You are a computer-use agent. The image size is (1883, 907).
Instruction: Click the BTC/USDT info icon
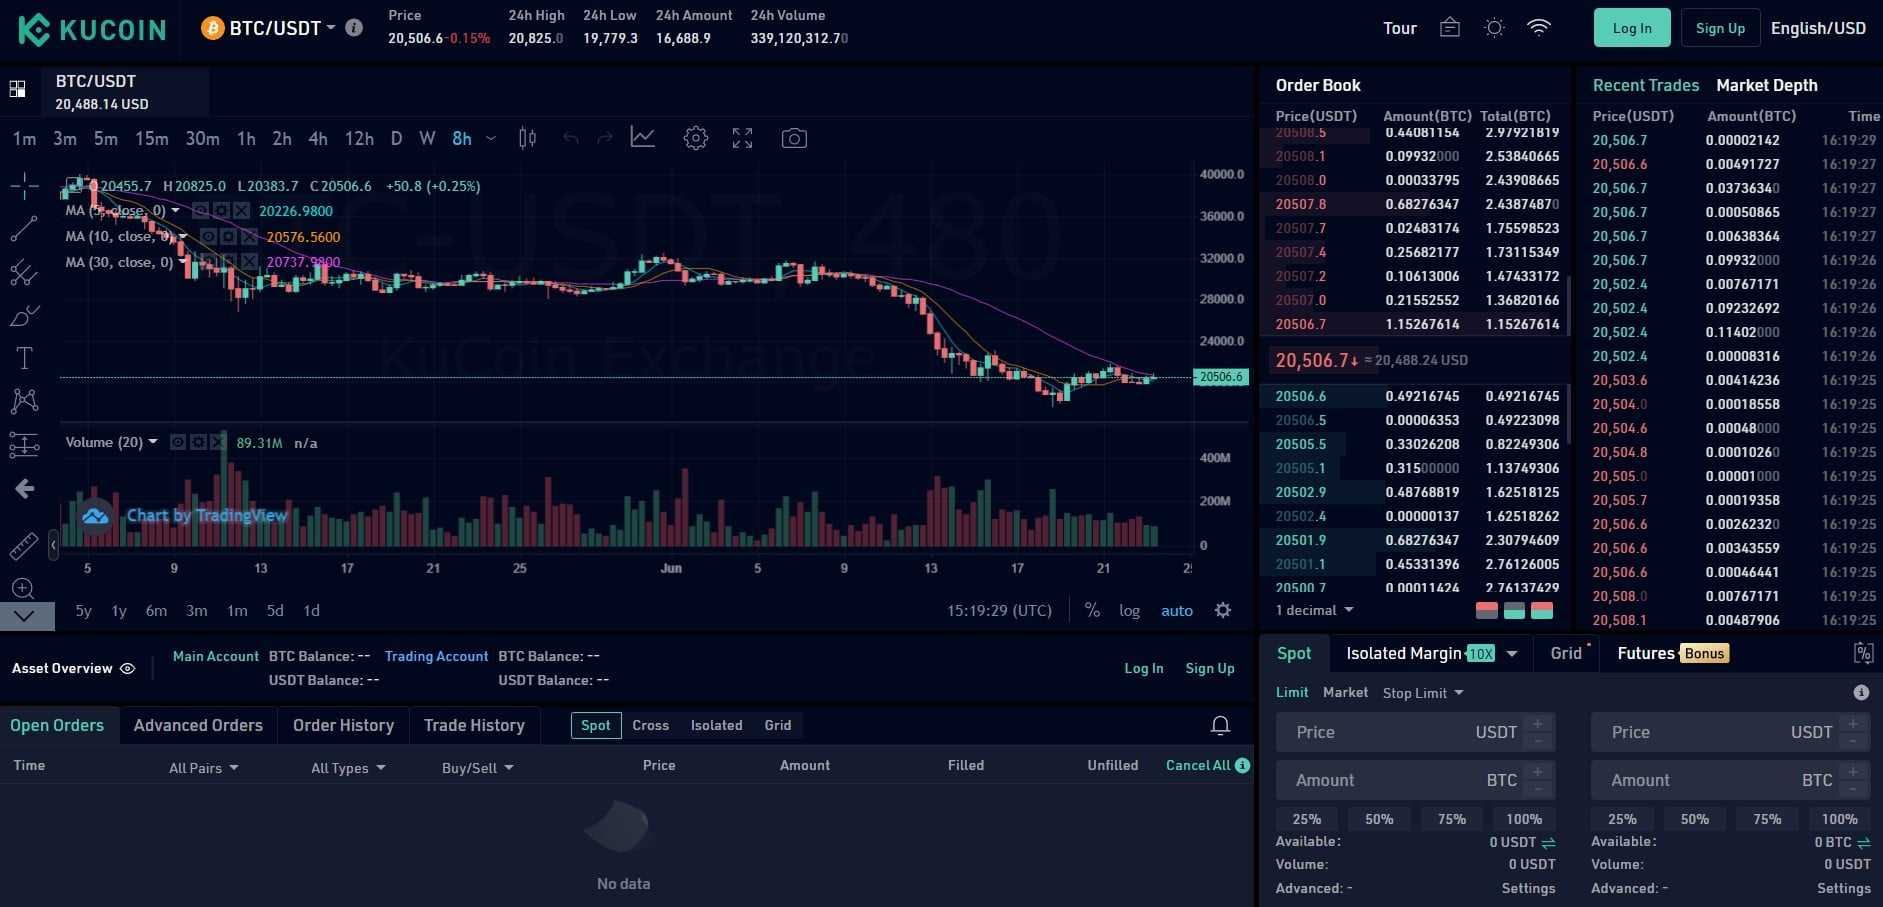pyautogui.click(x=354, y=28)
